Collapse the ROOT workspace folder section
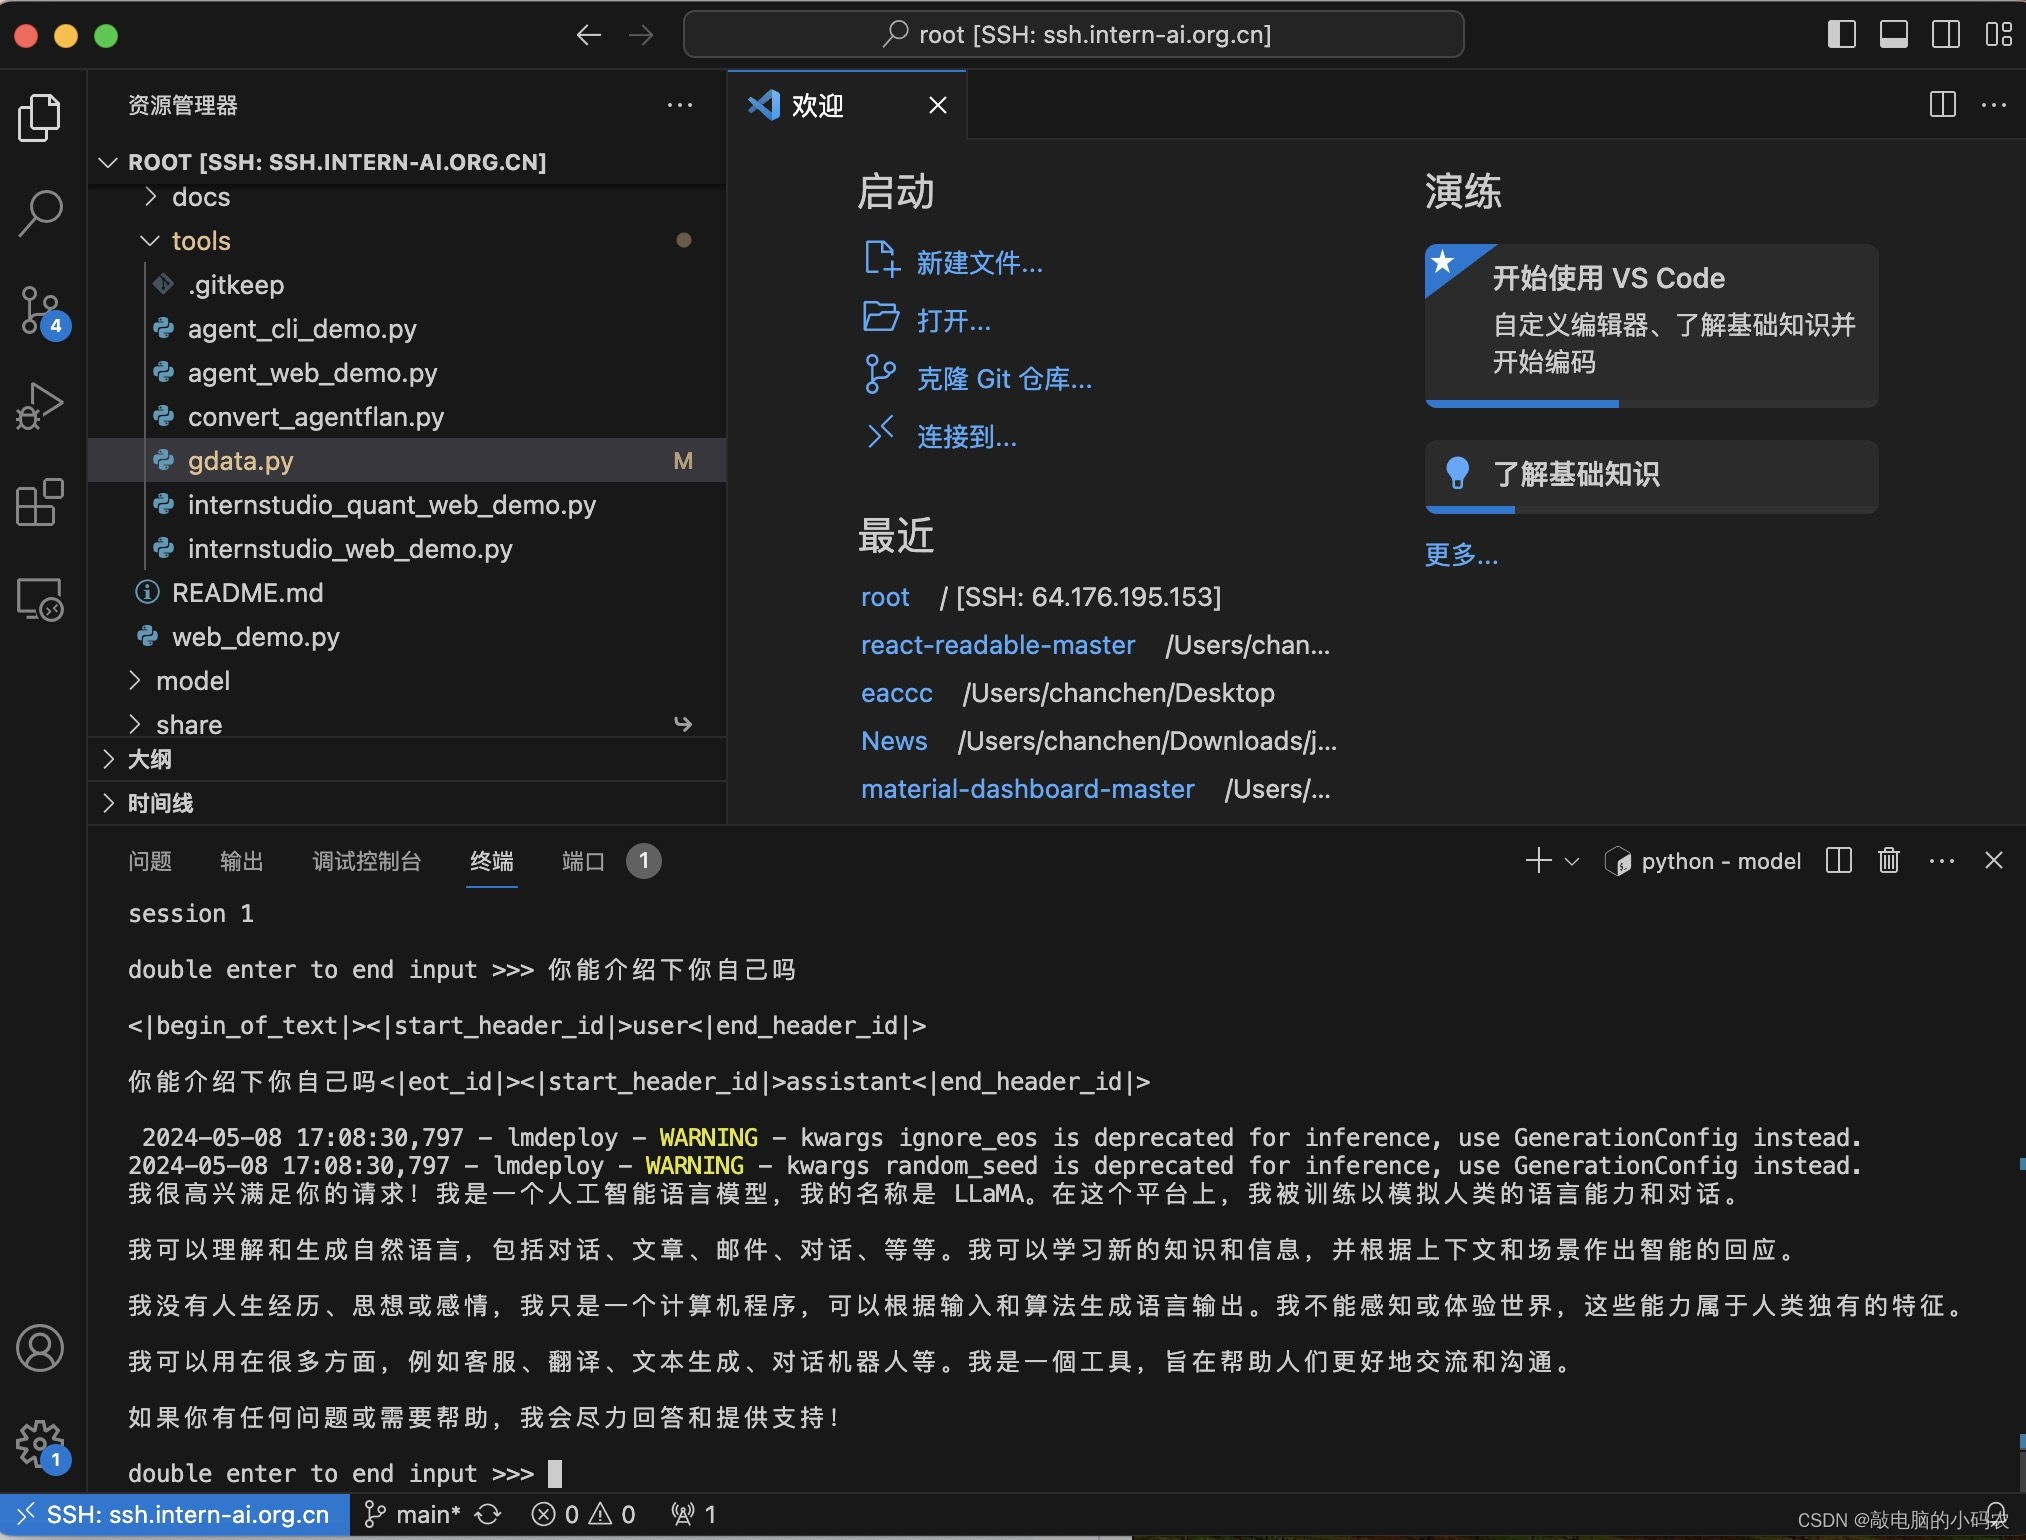Viewport: 2026px width, 1540px height. (x=406, y=162)
